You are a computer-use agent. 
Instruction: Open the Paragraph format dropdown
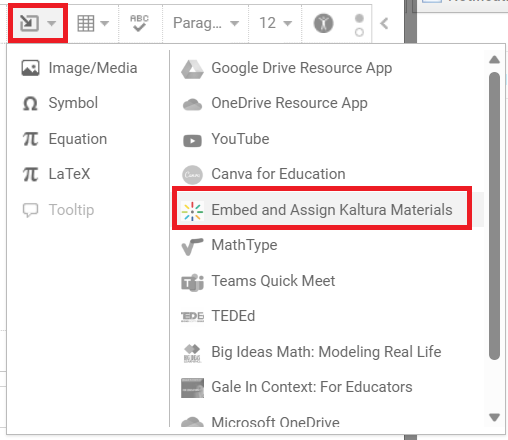click(206, 23)
